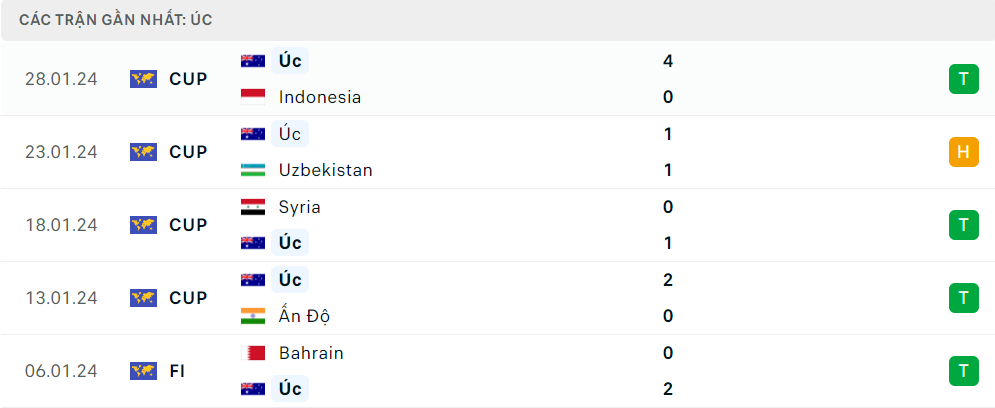Click the Bahrain flag icon
Image resolution: width=995 pixels, height=408 pixels.
pos(253,353)
